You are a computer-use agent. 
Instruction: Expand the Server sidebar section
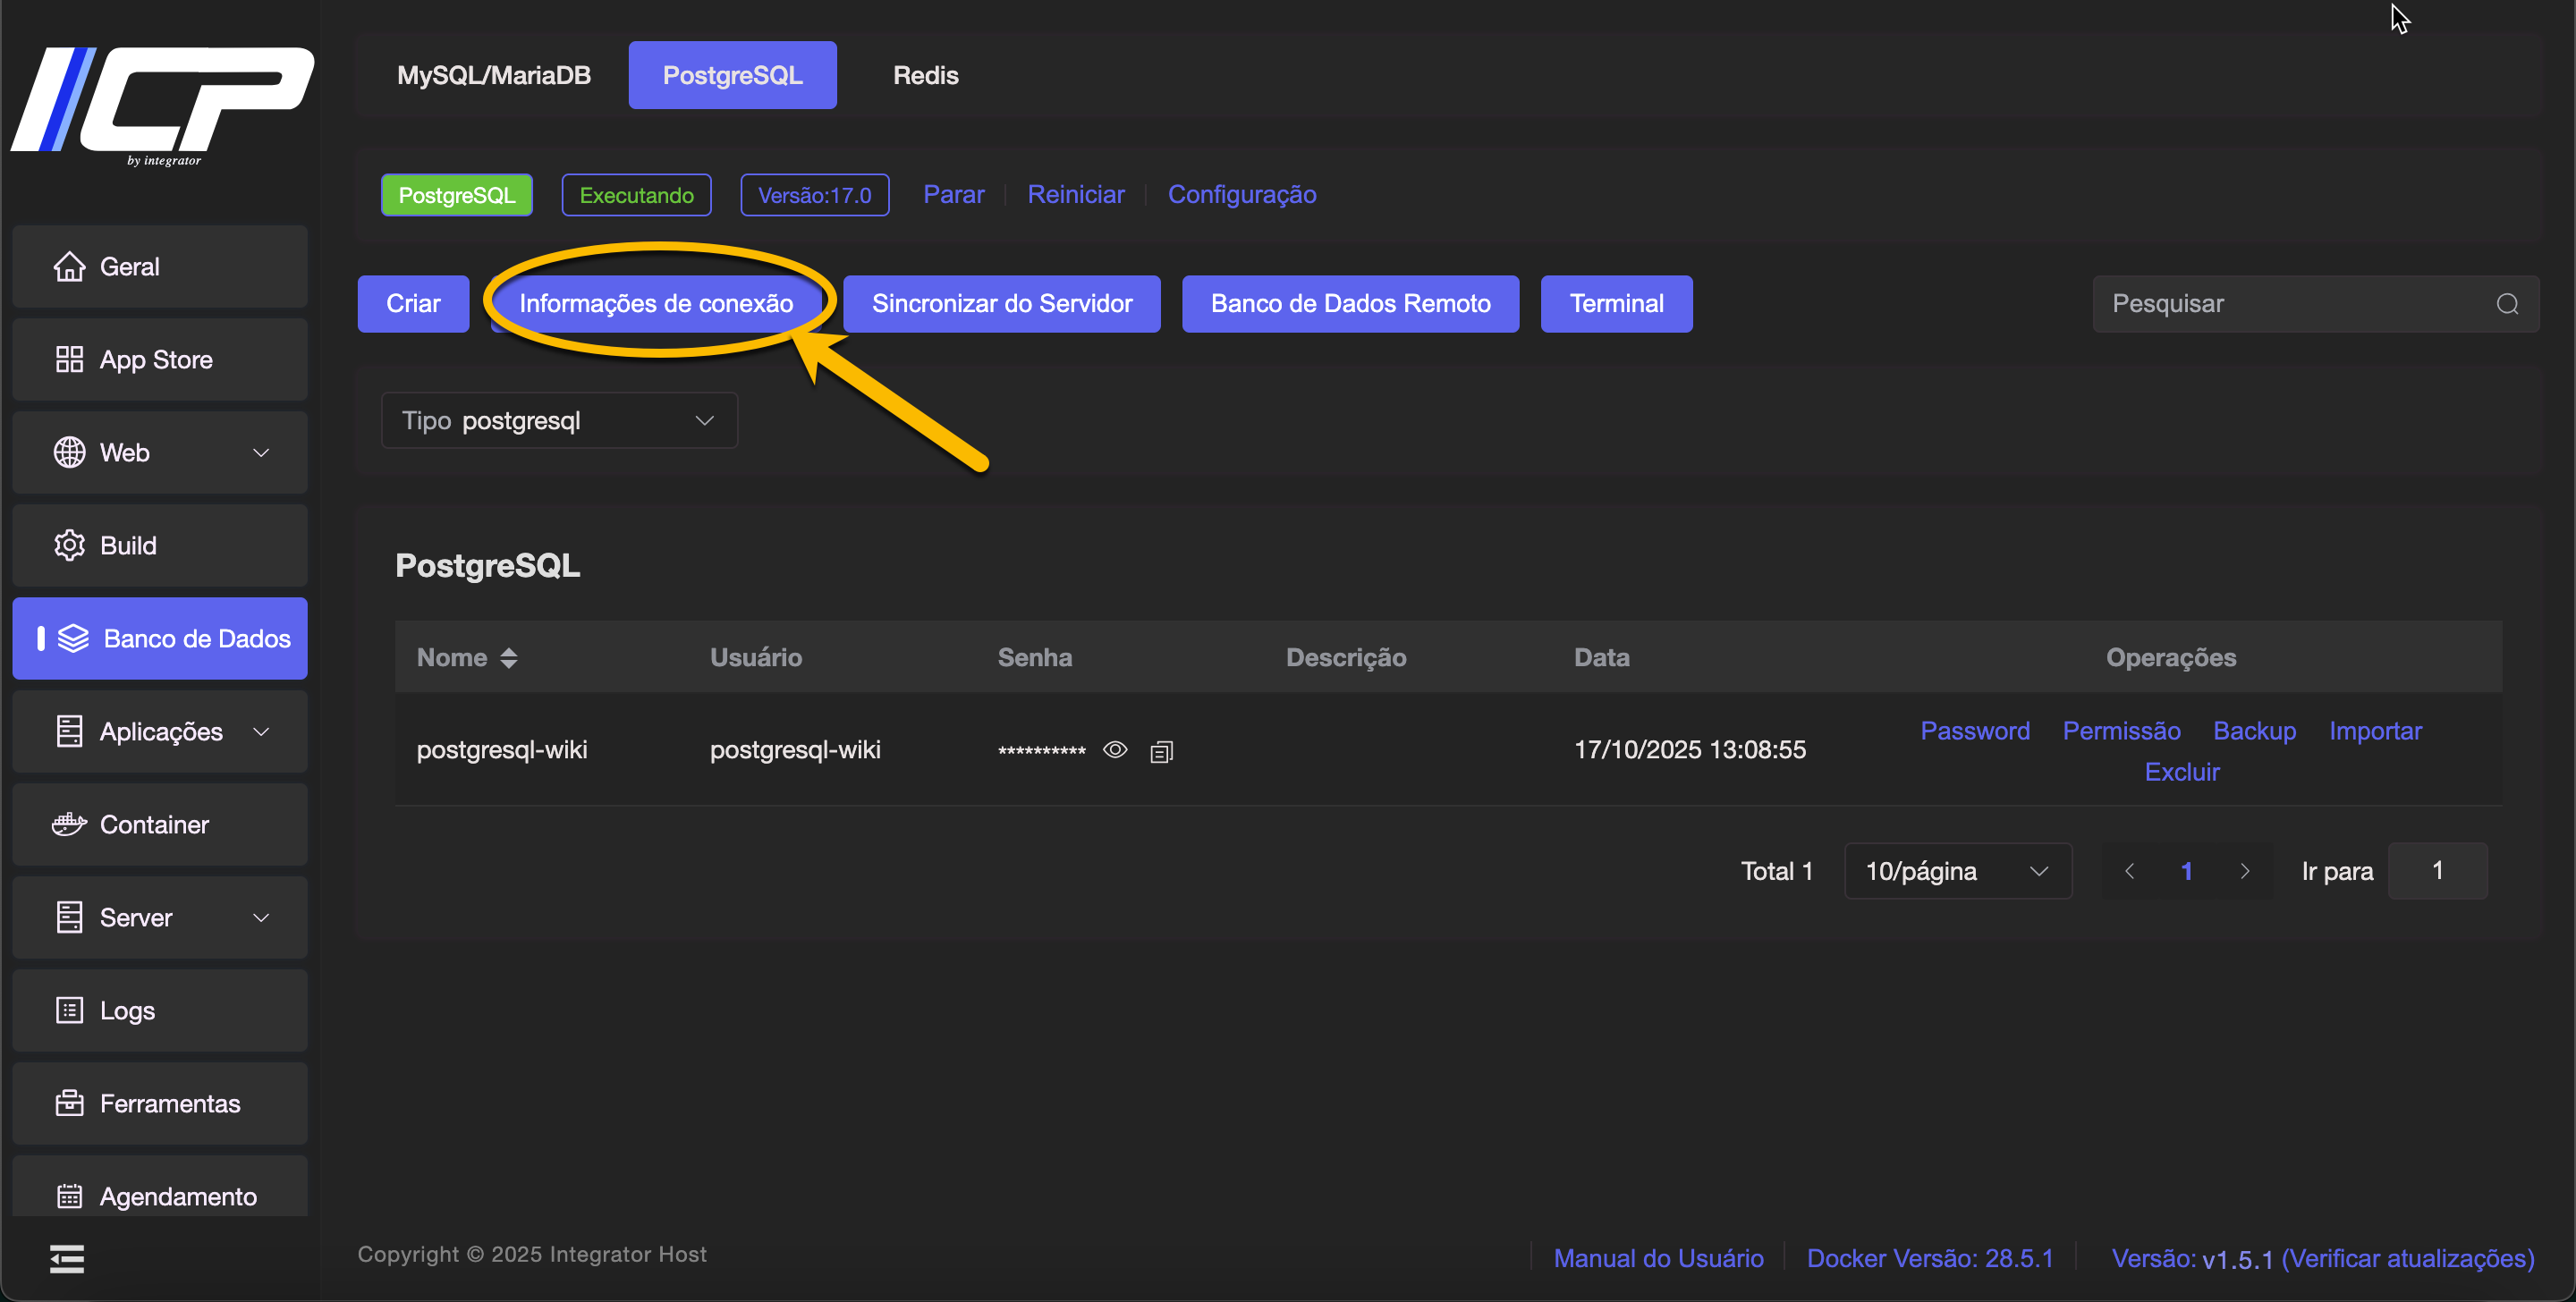tap(260, 918)
